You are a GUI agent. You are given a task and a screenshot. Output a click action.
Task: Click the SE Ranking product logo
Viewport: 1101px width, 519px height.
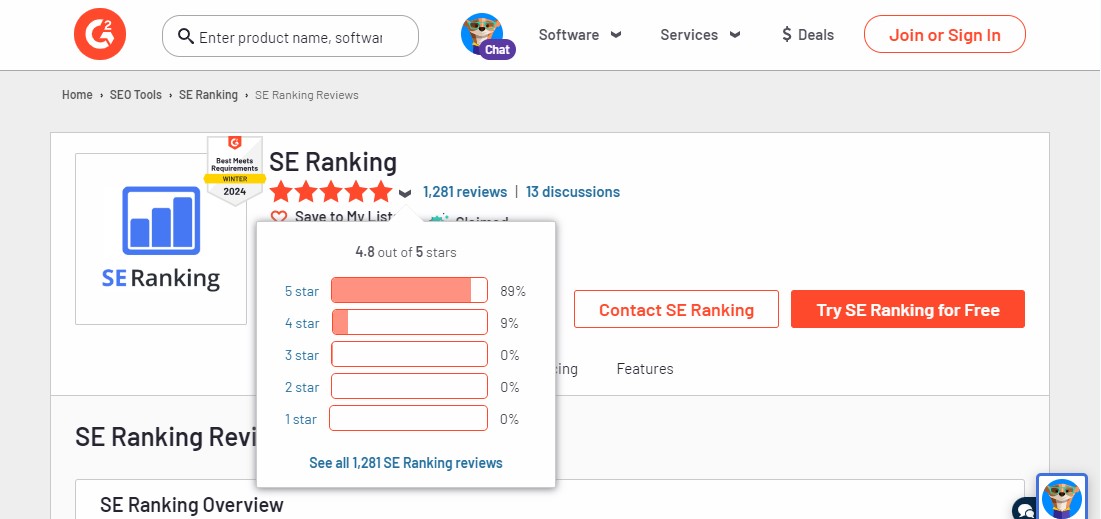161,239
